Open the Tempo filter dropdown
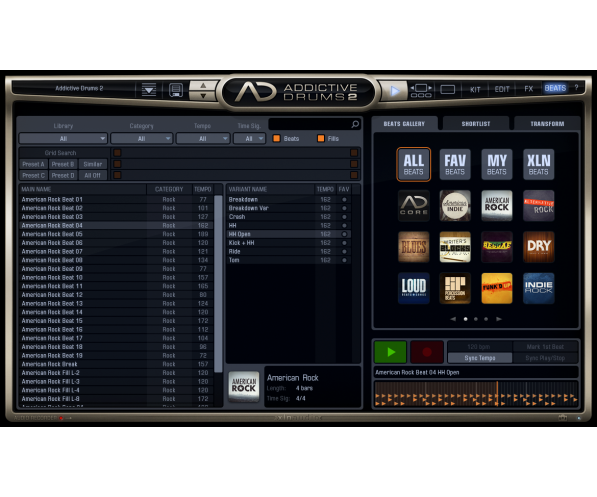Image resolution: width=597 pixels, height=497 pixels. tap(203, 139)
